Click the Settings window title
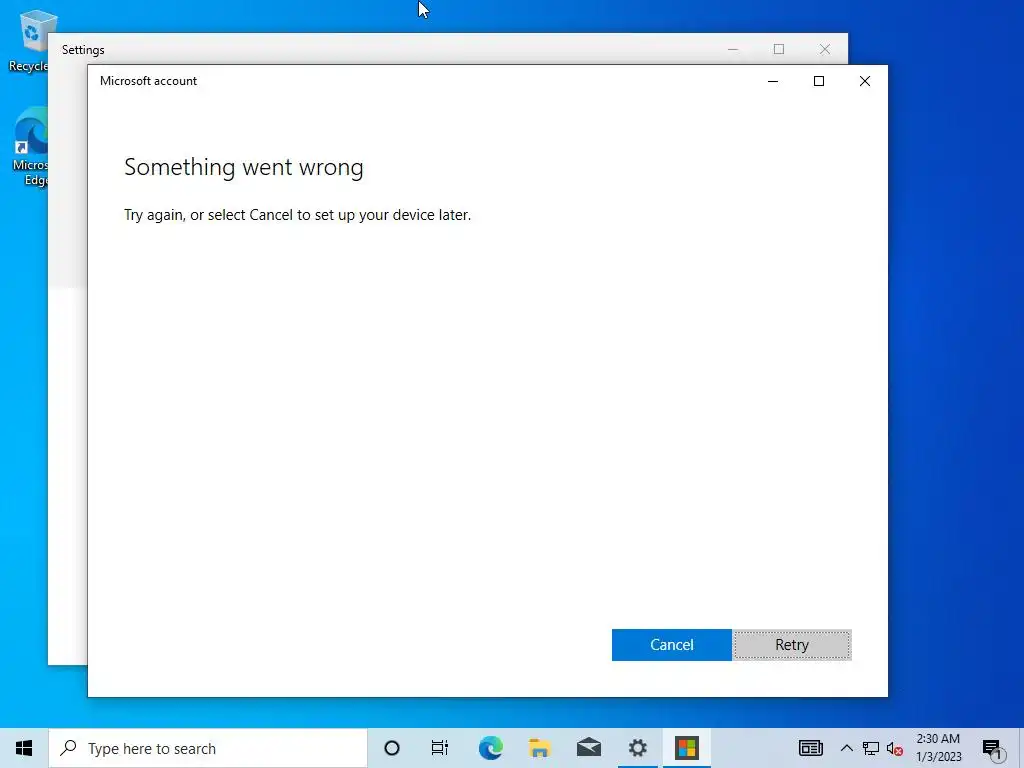Viewport: 1024px width, 768px height. point(83,50)
